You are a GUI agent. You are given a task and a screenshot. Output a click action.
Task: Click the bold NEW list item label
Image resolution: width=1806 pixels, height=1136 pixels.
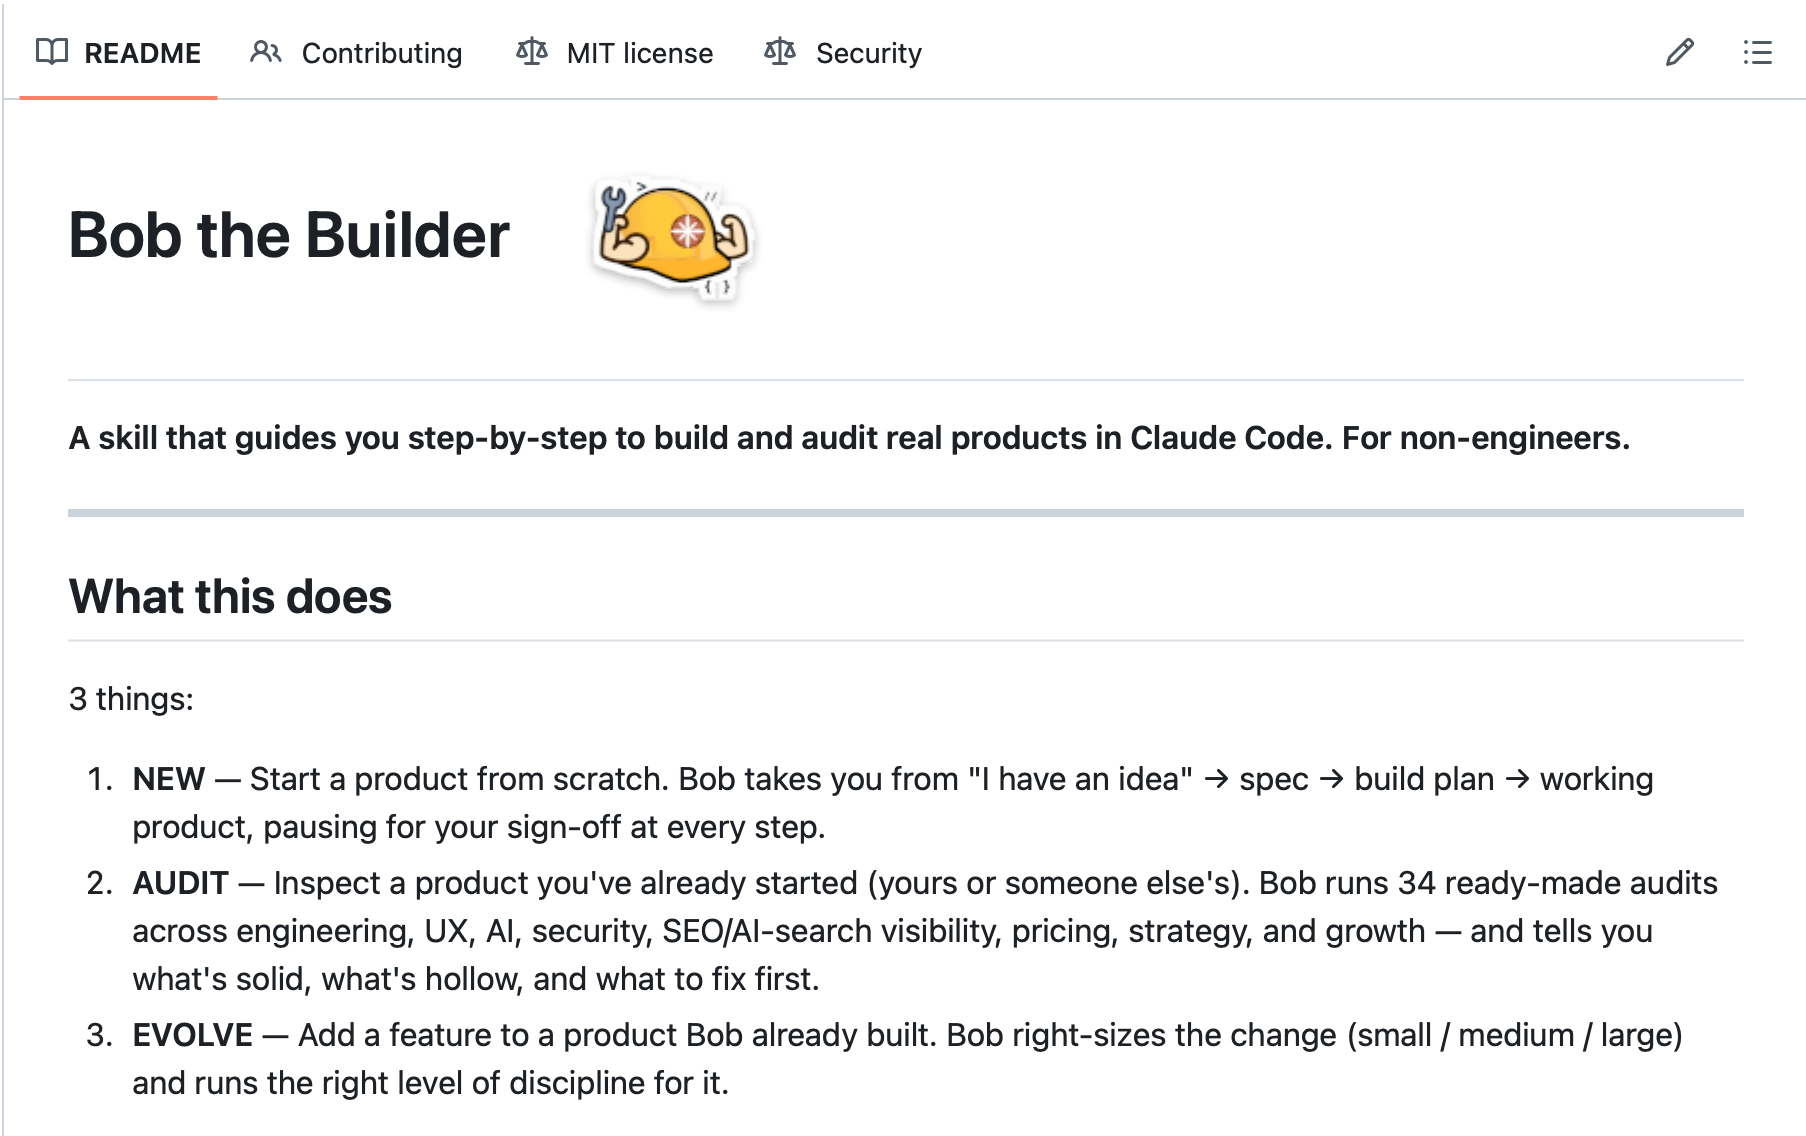pos(169,779)
